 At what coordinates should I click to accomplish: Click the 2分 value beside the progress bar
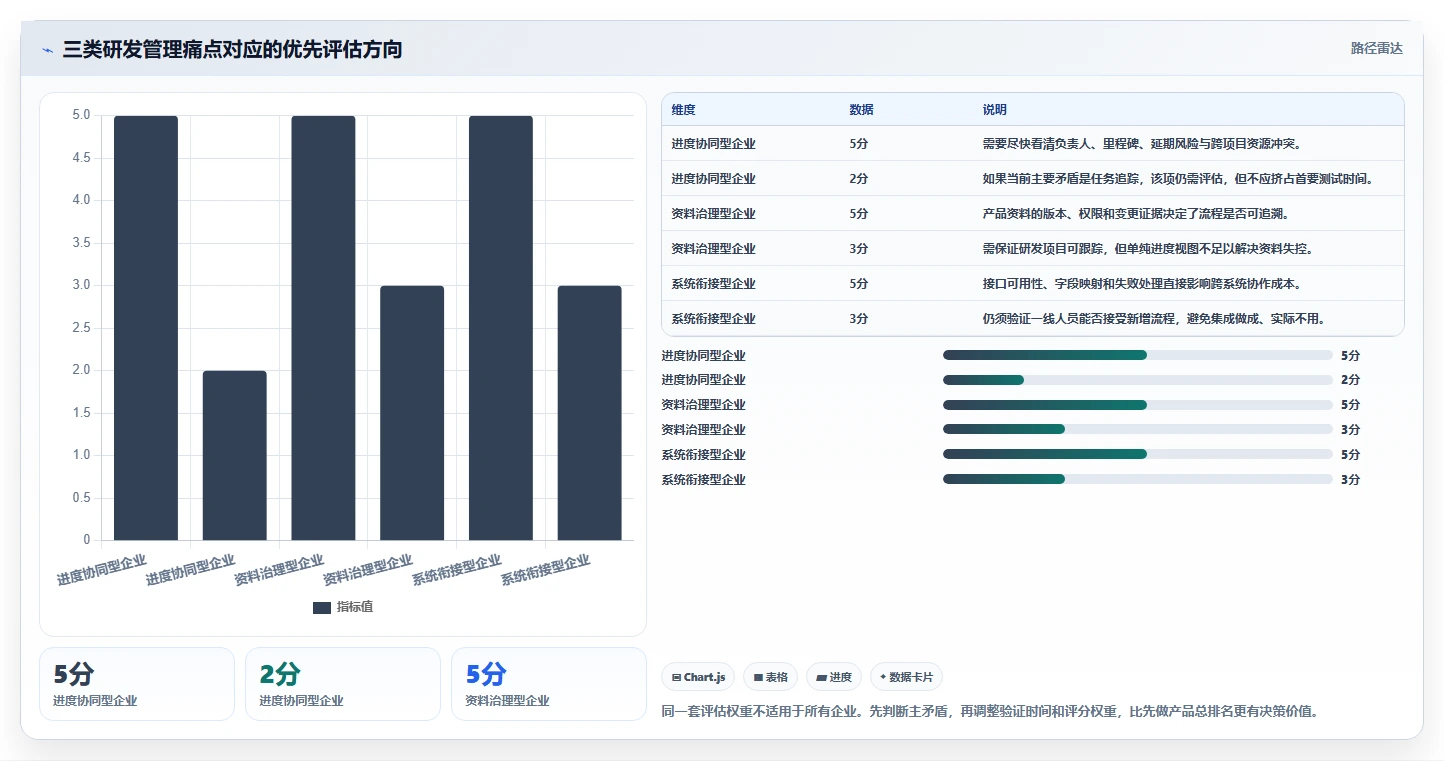click(x=1350, y=380)
